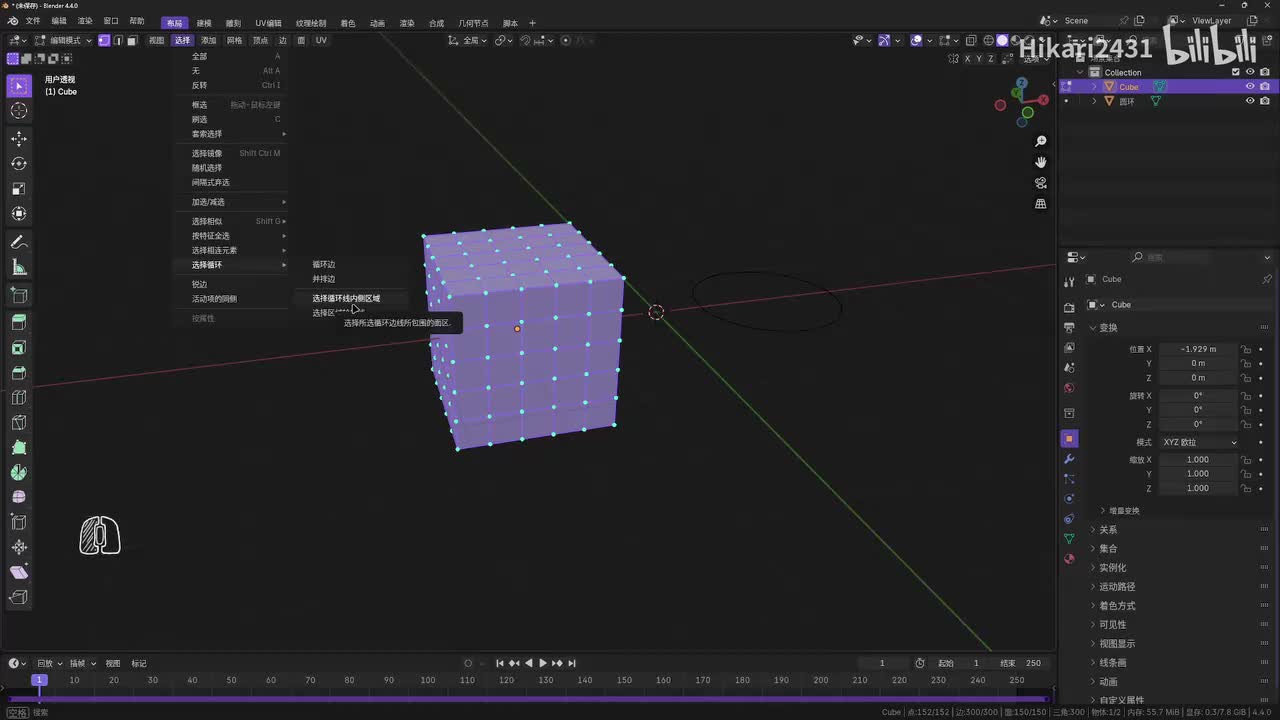
Task: Activate the Move tool
Action: [19, 138]
